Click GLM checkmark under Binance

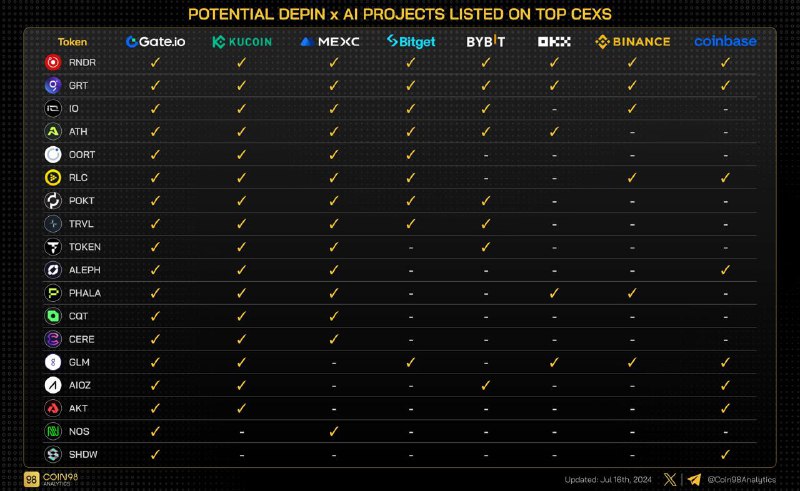click(x=632, y=362)
